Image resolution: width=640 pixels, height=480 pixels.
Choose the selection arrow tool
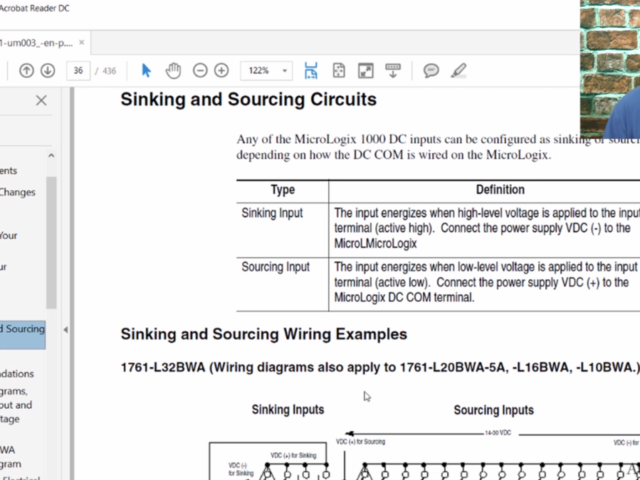146,71
